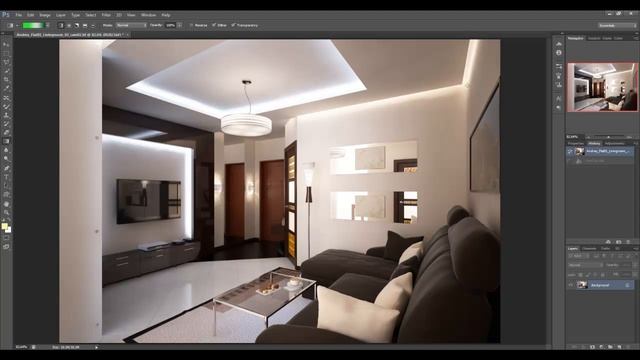Select the Clone Stamp tool

tap(6, 115)
